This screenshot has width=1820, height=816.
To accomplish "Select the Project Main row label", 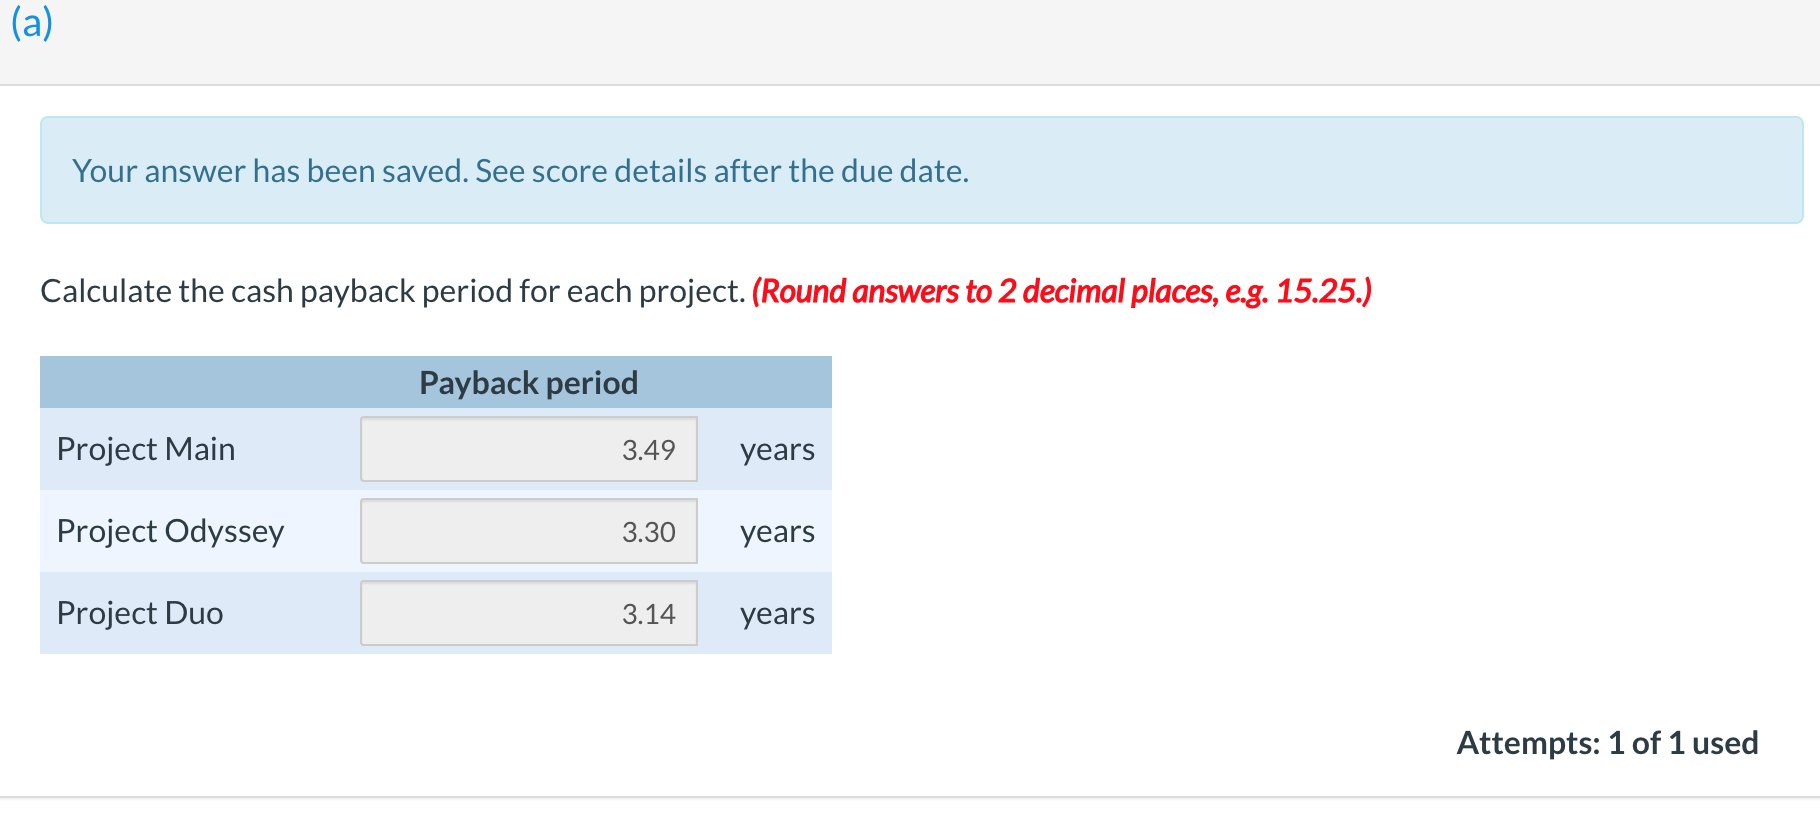I will point(146,449).
